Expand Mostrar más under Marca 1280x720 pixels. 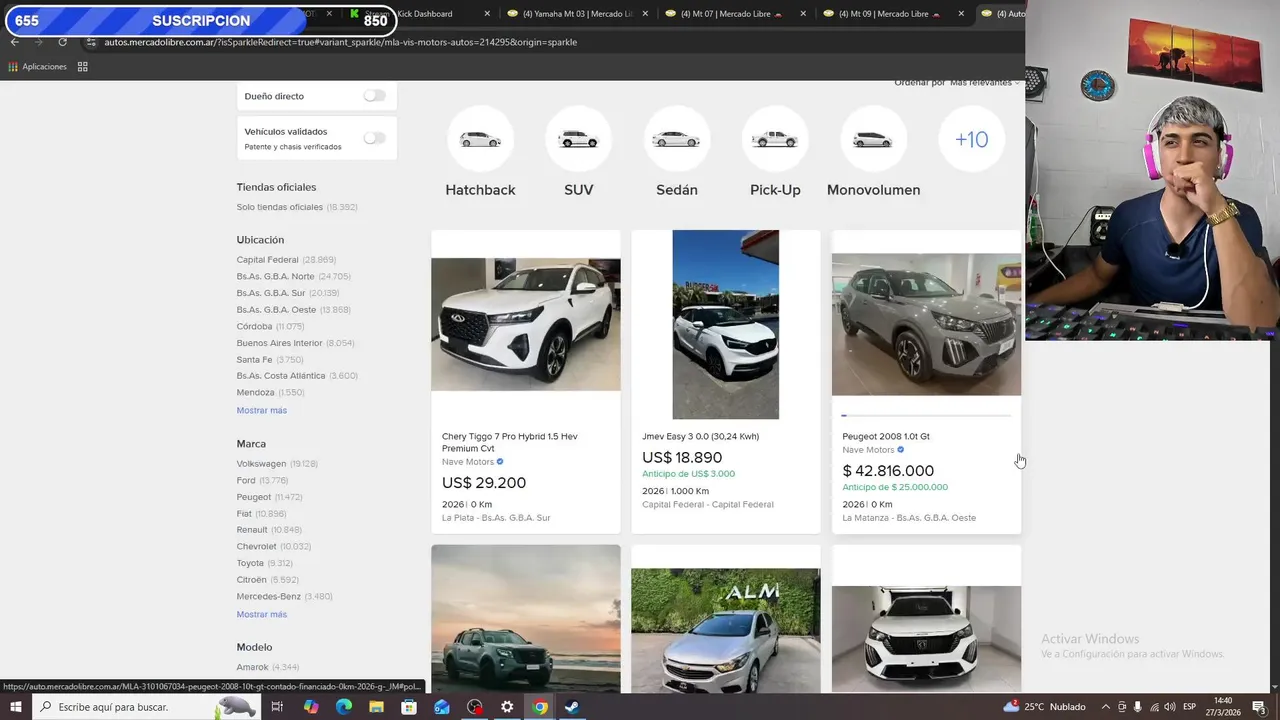tap(262, 615)
